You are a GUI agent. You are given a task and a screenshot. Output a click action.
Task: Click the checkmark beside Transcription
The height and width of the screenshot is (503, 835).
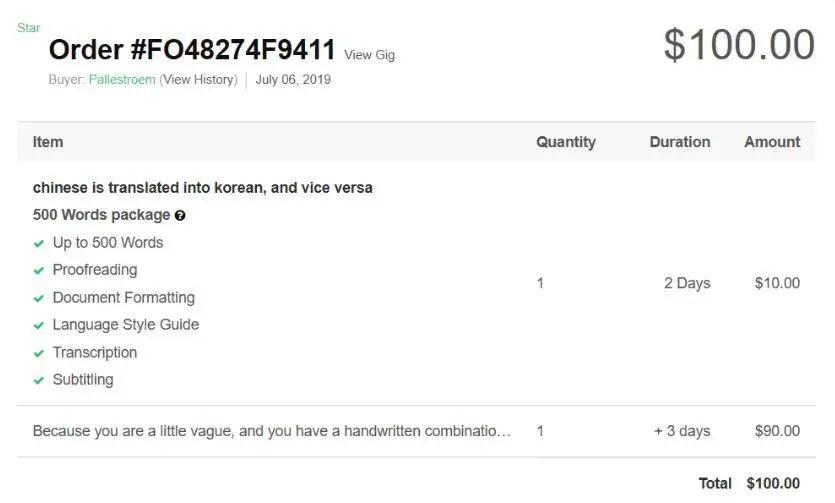point(39,353)
